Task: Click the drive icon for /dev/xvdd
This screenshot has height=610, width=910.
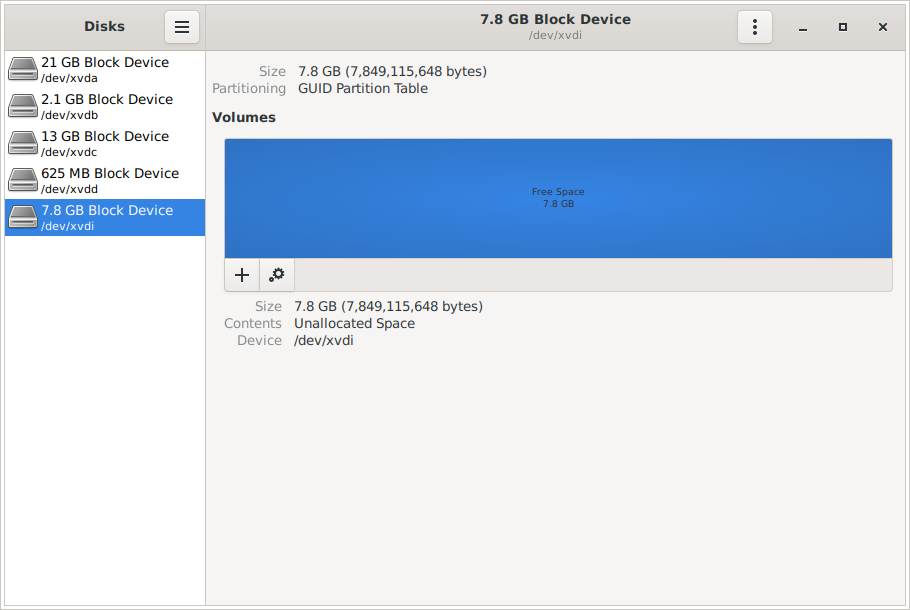Action: [x=22, y=180]
